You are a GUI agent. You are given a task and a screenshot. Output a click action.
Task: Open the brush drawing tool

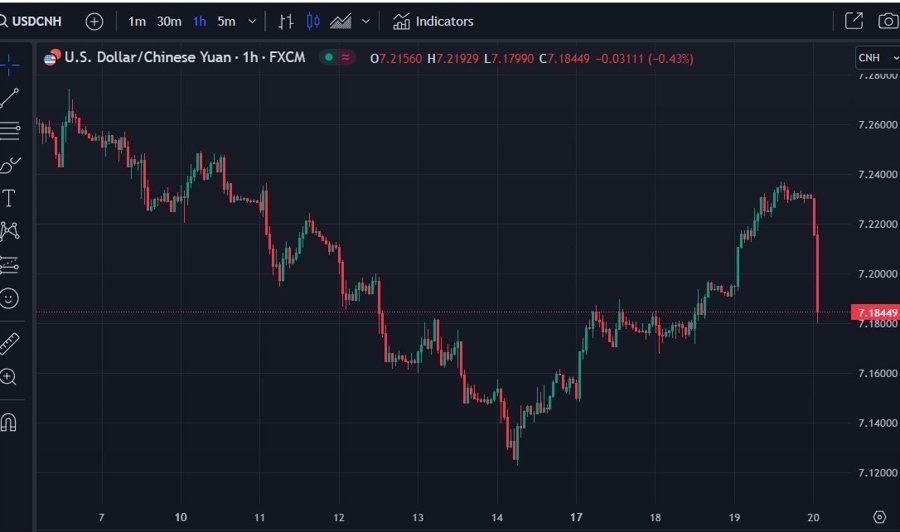10,164
